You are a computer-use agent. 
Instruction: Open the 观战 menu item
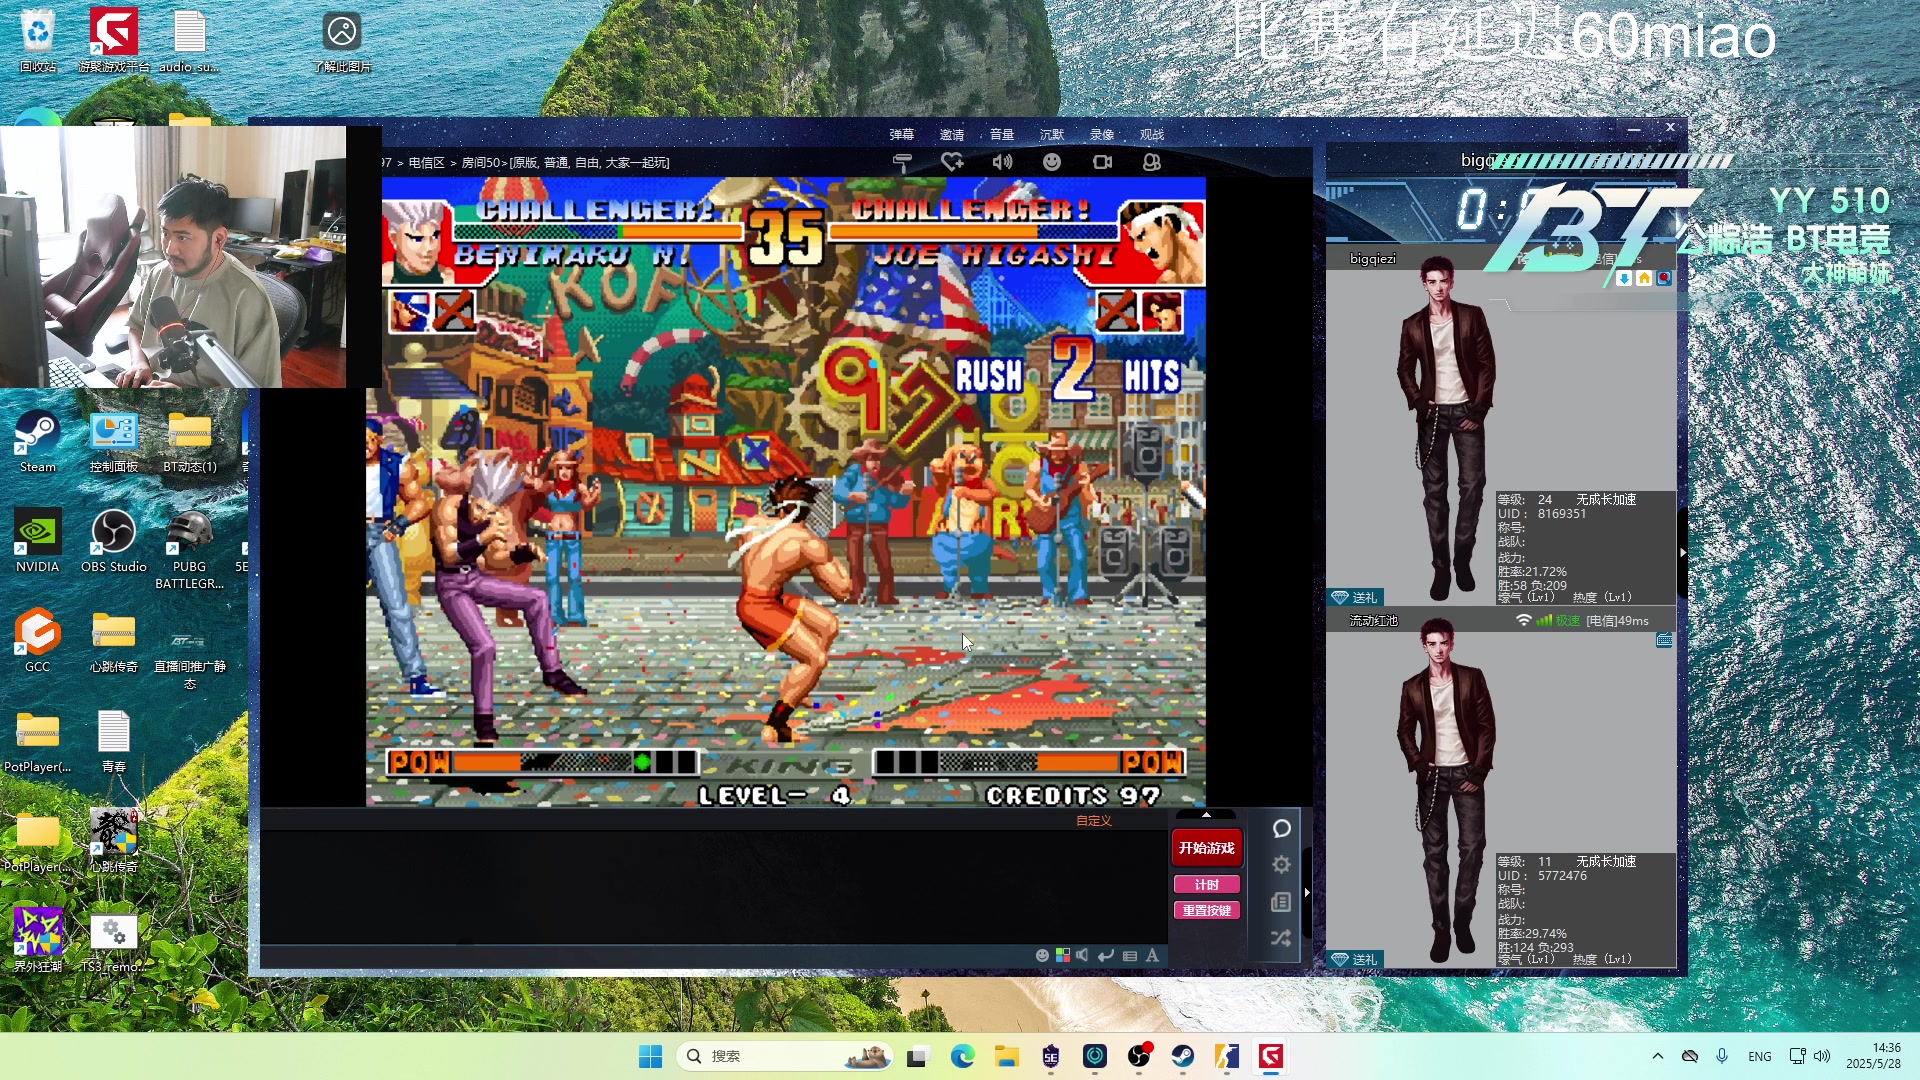pyautogui.click(x=1152, y=135)
